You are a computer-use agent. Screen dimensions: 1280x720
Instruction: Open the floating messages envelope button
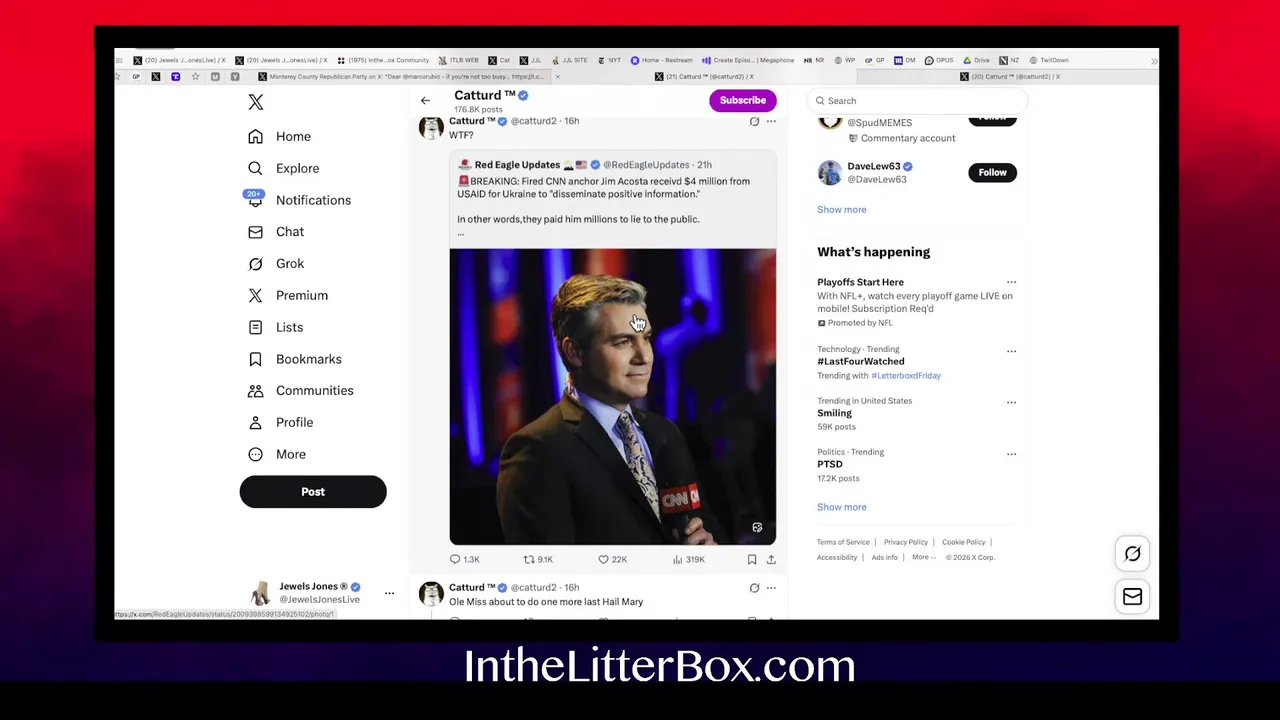[x=1132, y=597]
